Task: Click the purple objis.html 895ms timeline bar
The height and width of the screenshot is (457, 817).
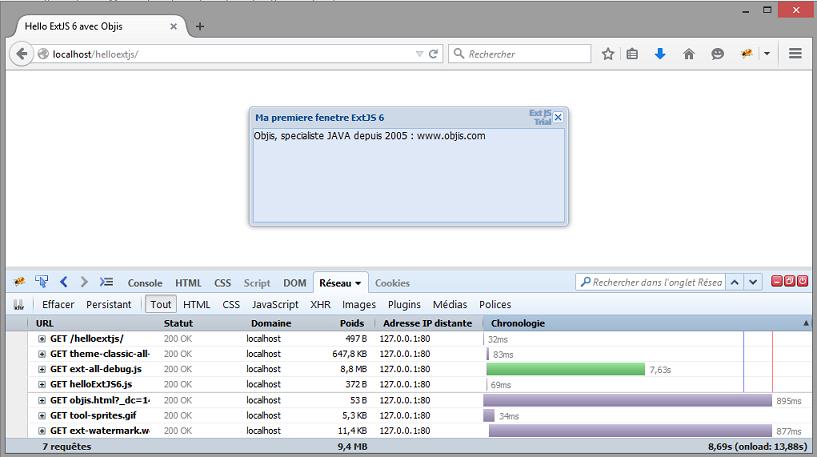Action: tap(627, 400)
